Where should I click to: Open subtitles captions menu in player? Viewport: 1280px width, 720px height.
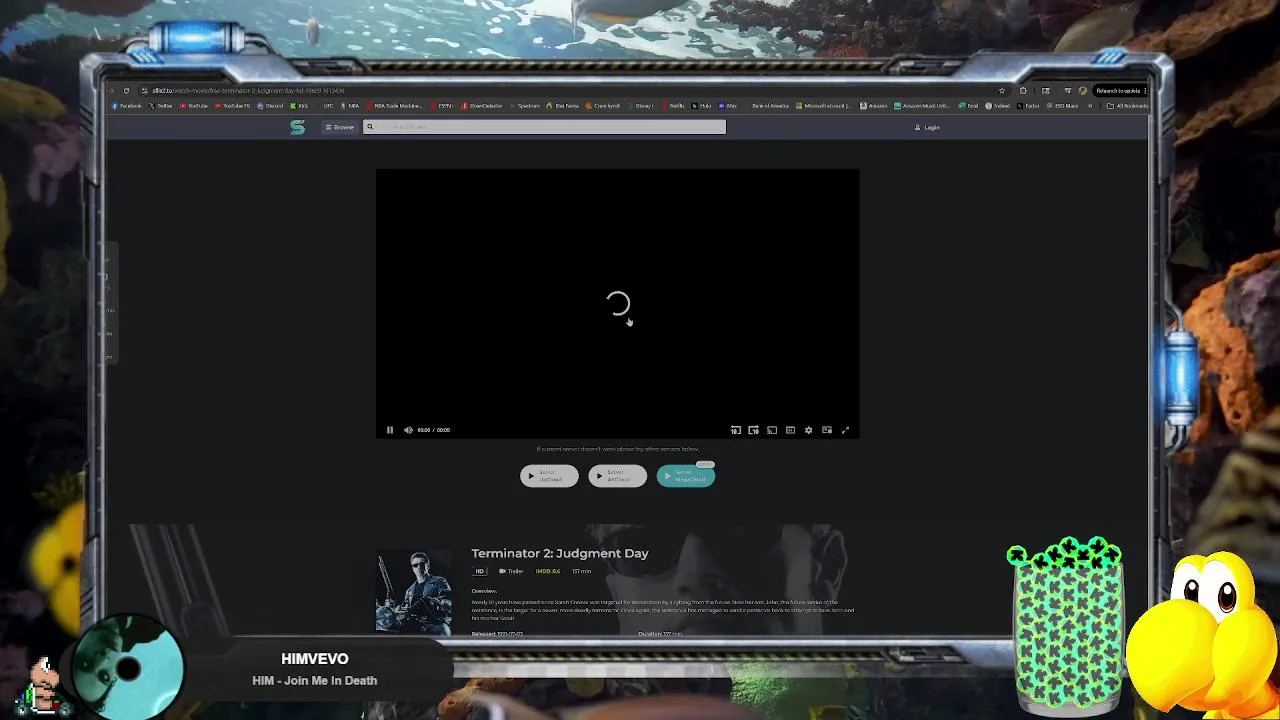[x=790, y=430]
